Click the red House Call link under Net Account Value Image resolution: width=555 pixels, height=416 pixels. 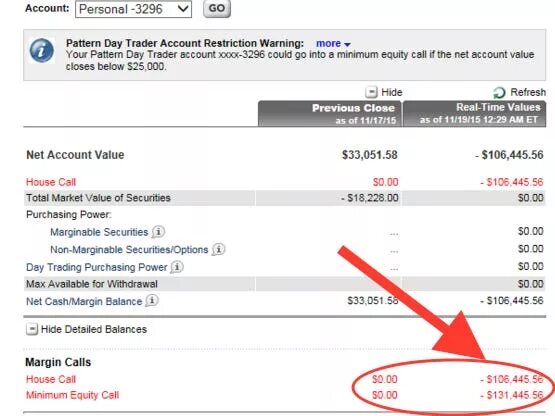[x=51, y=182]
